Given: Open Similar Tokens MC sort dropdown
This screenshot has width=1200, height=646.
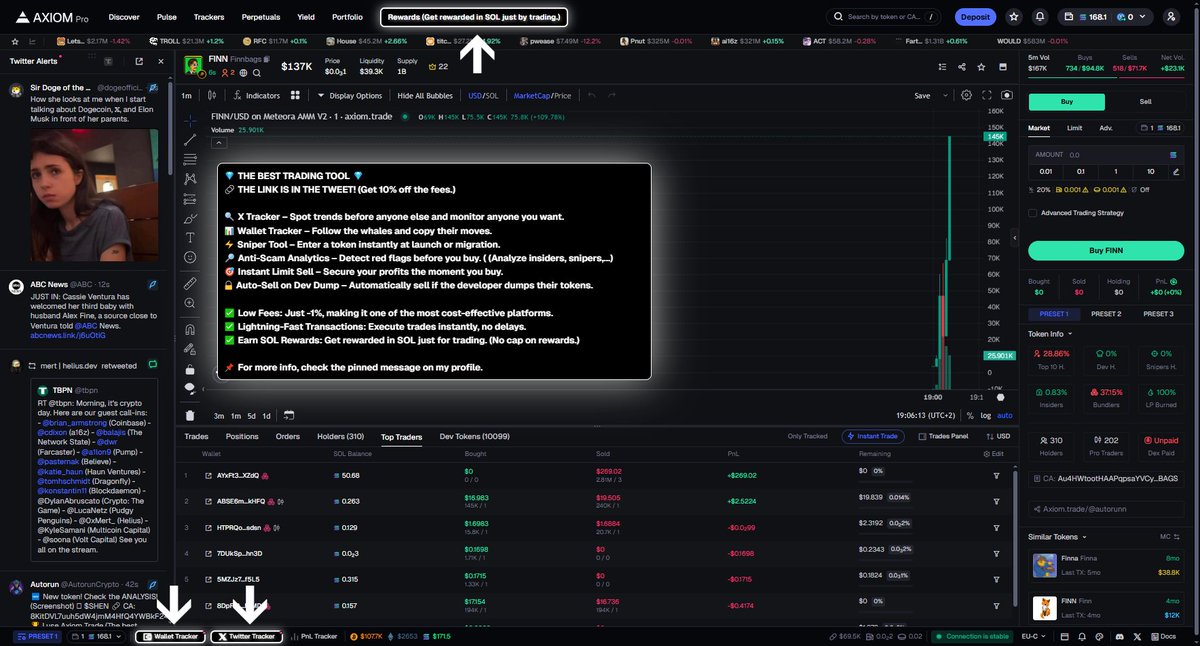Looking at the screenshot, I should (1170, 537).
